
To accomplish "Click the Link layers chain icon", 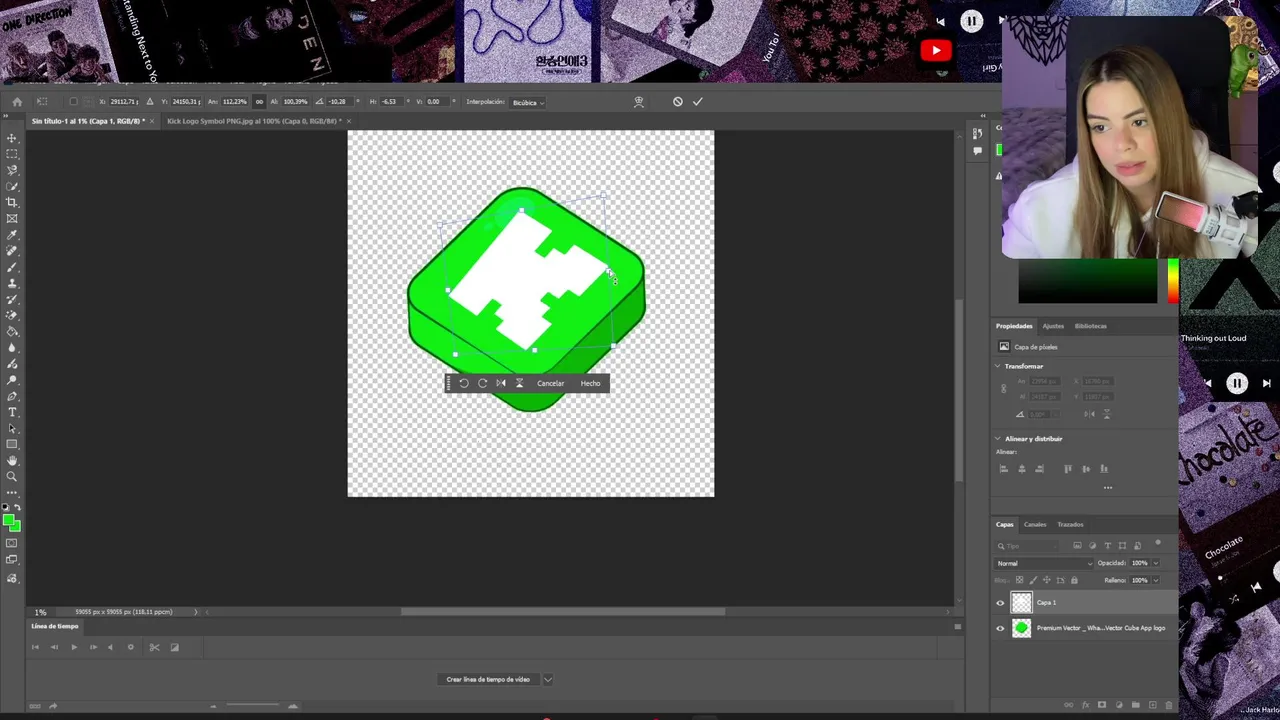I will (x=1069, y=705).
